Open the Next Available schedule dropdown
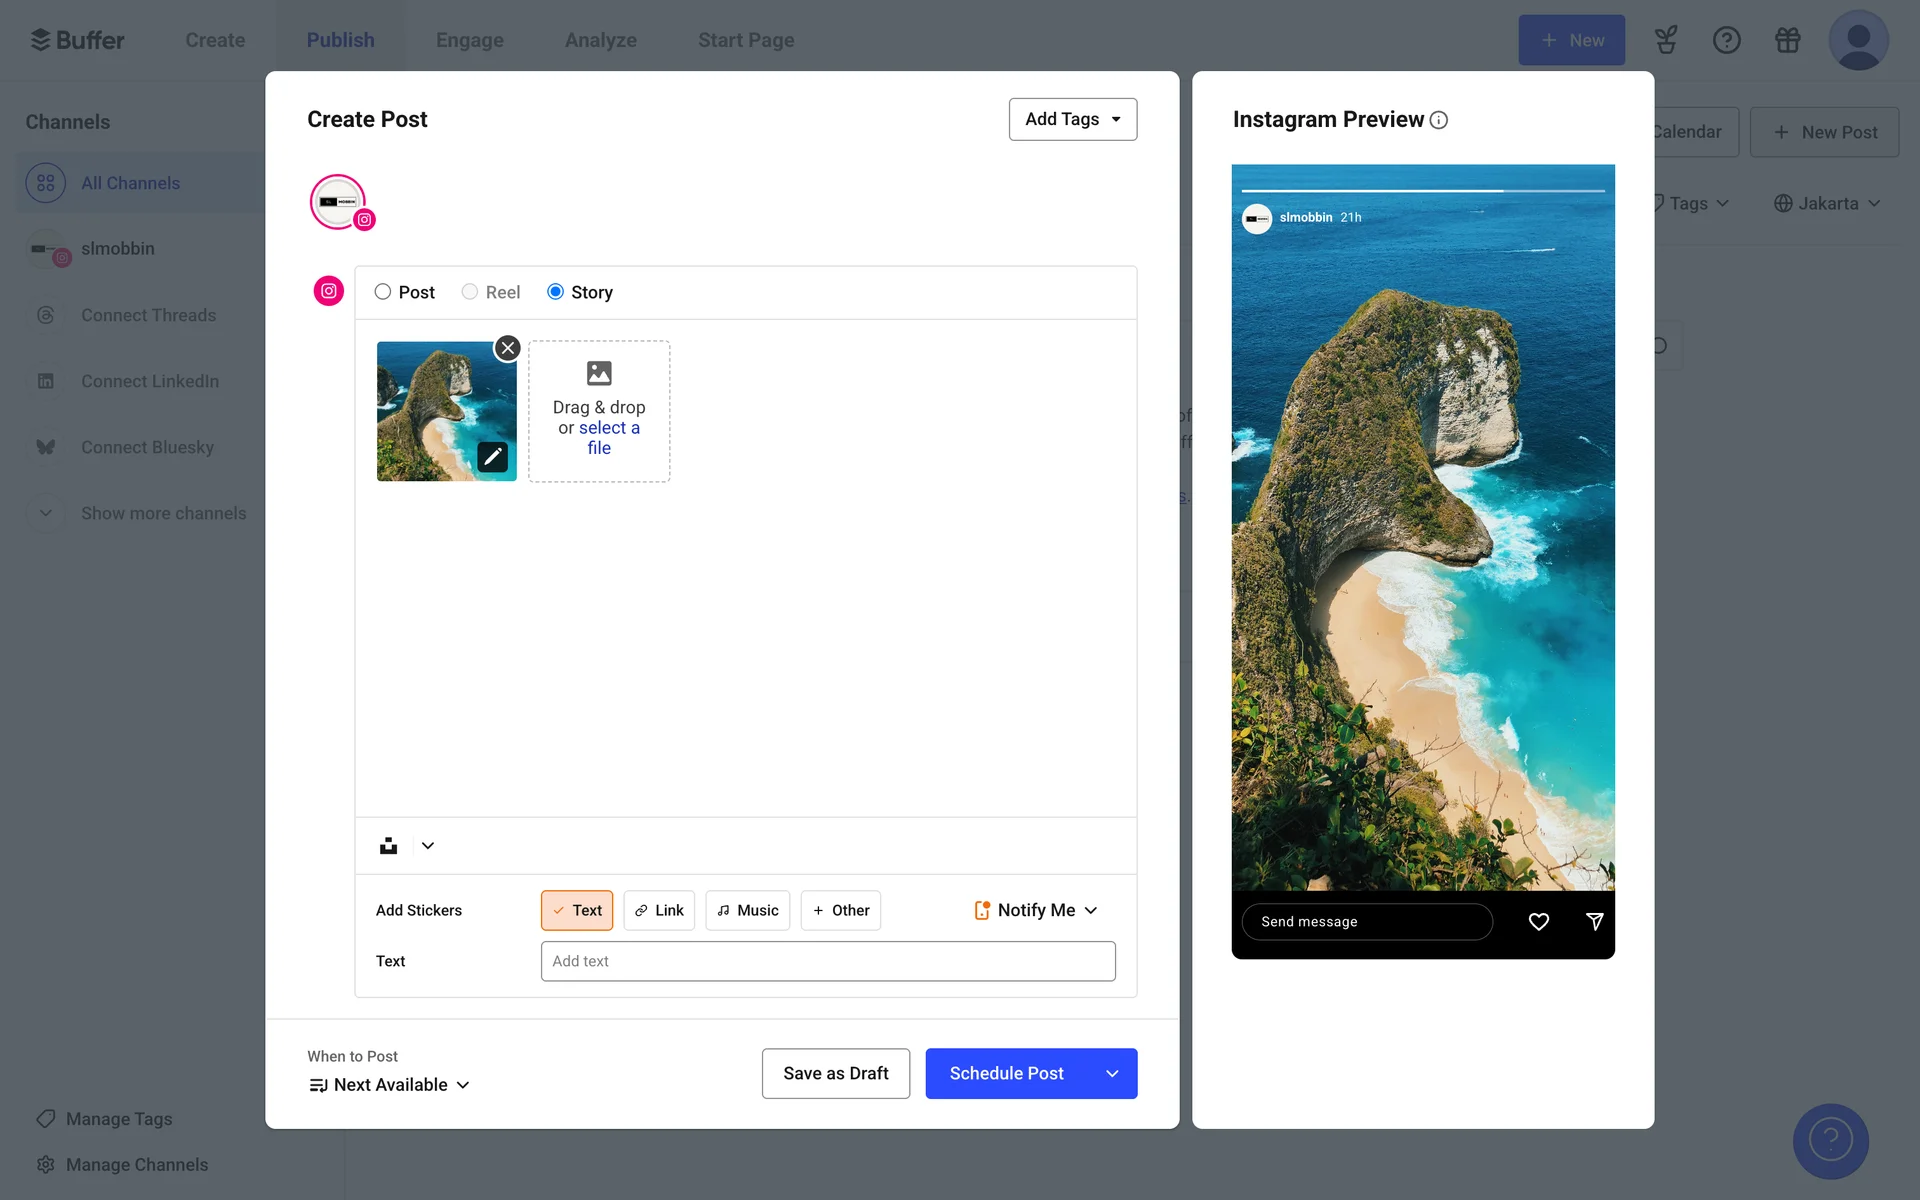Image resolution: width=1920 pixels, height=1200 pixels. (x=390, y=1085)
